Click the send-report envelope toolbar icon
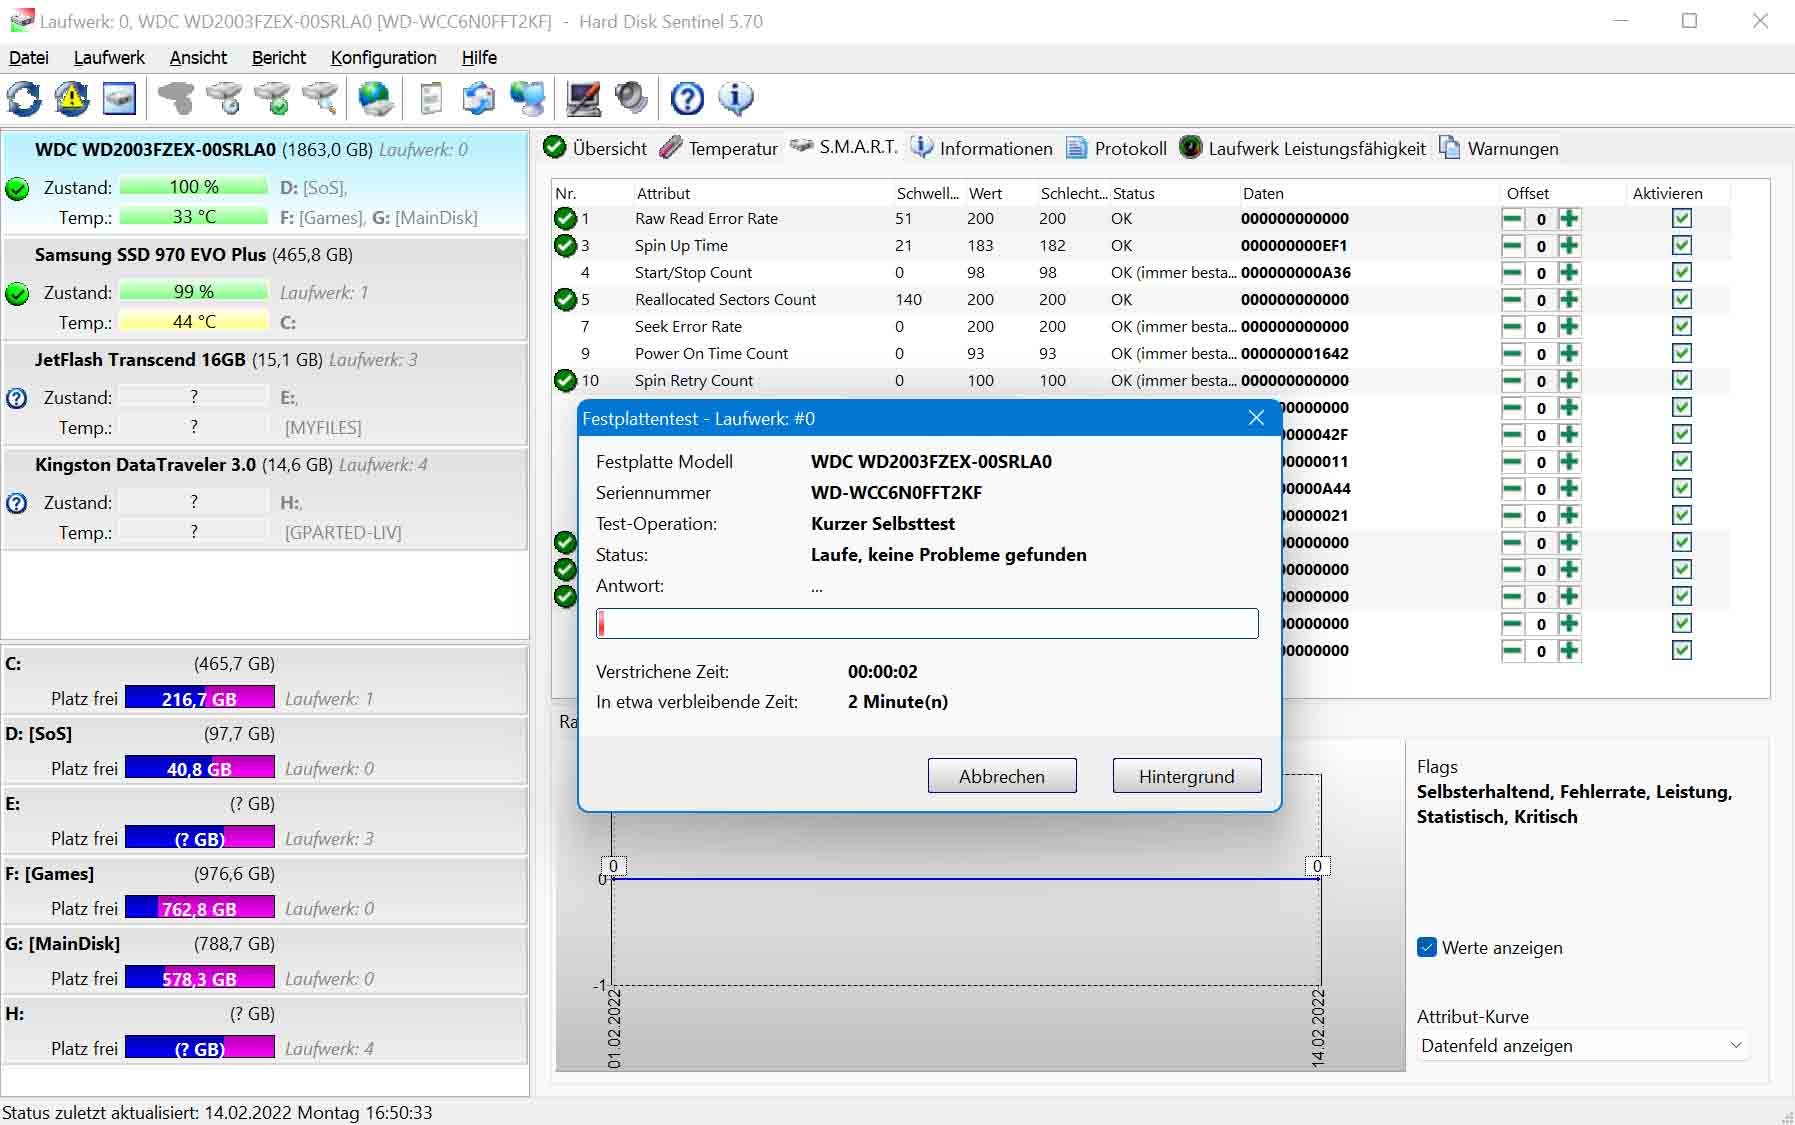1795x1125 pixels. pos(479,98)
